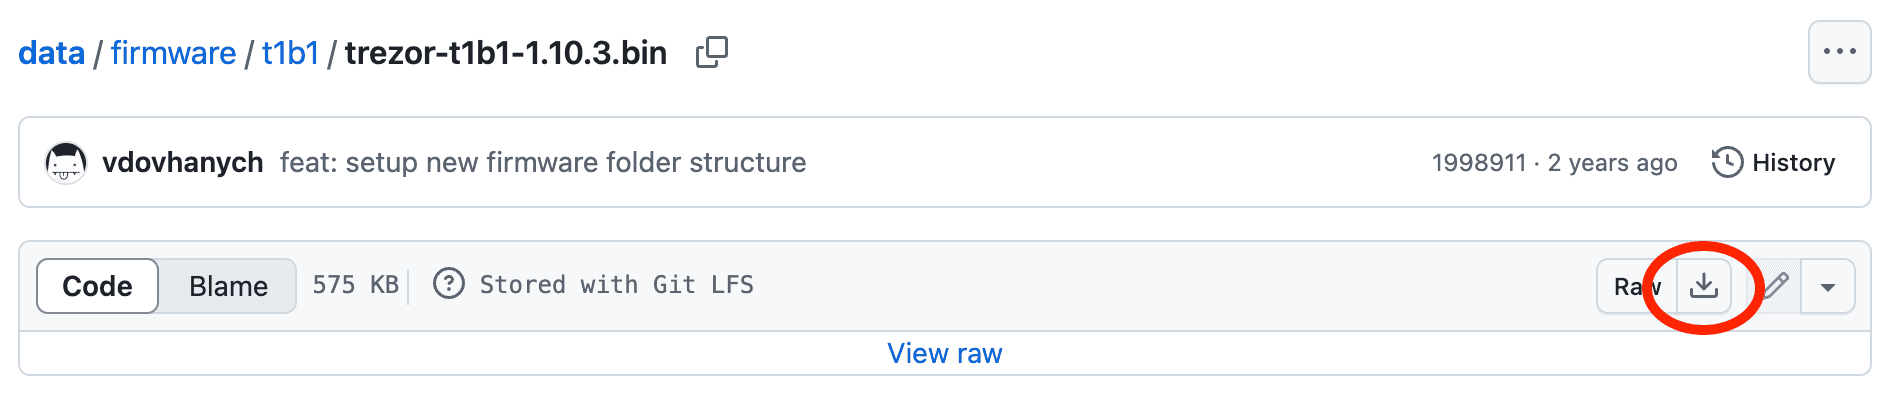Switch to the Blame view tab
The width and height of the screenshot is (1890, 408).
click(x=228, y=286)
